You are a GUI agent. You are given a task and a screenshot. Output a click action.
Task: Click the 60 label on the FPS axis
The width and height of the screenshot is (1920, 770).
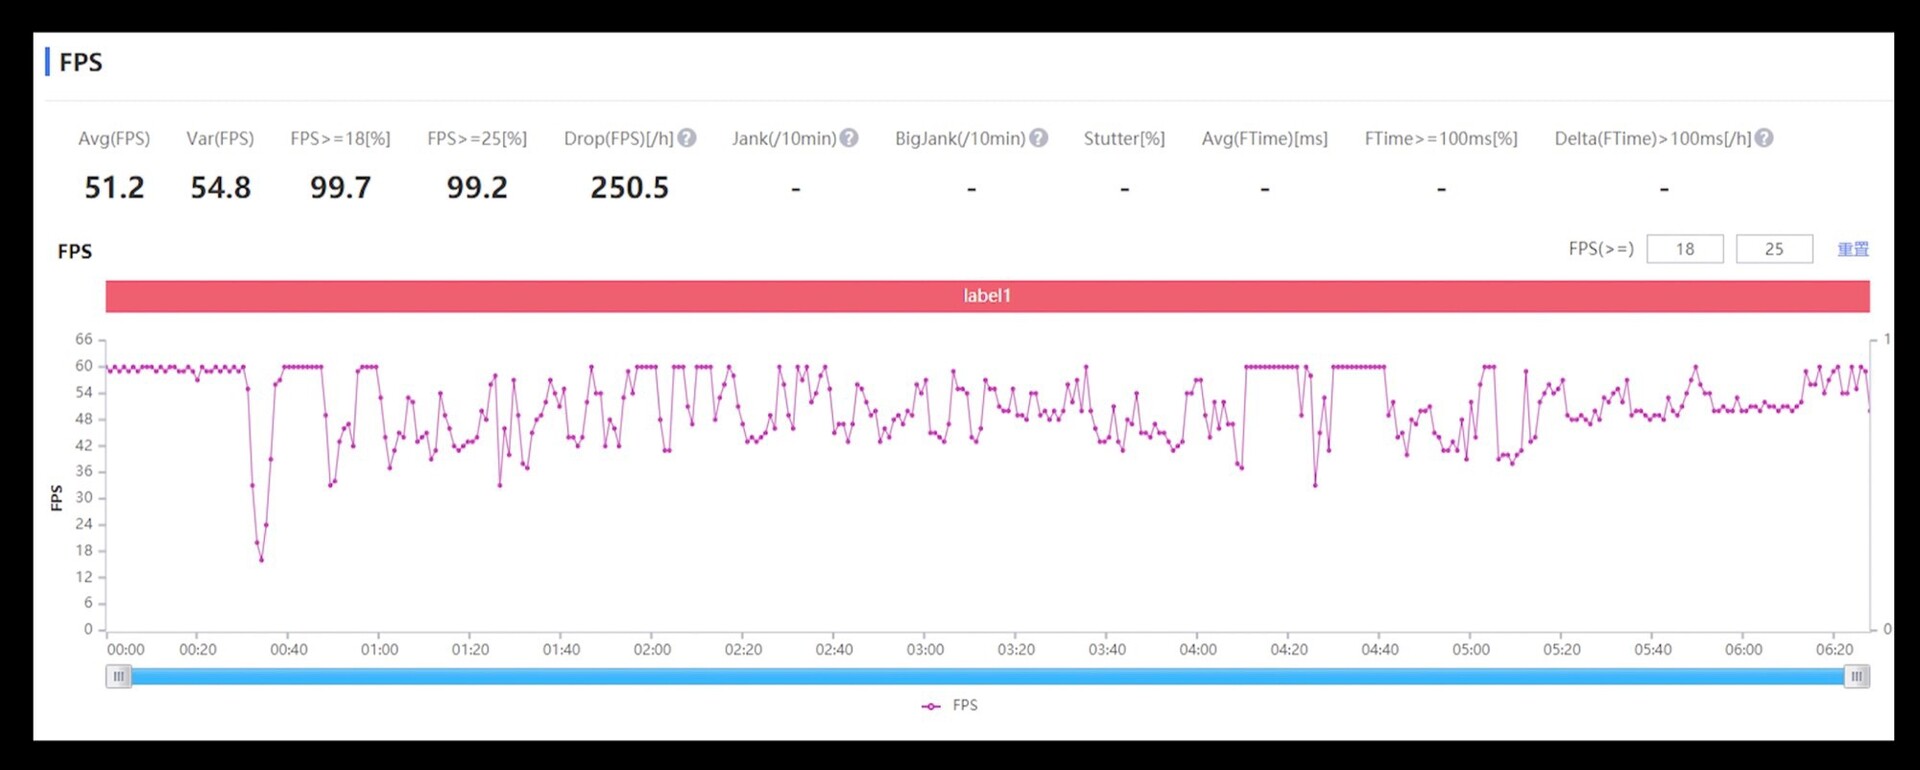(84, 366)
